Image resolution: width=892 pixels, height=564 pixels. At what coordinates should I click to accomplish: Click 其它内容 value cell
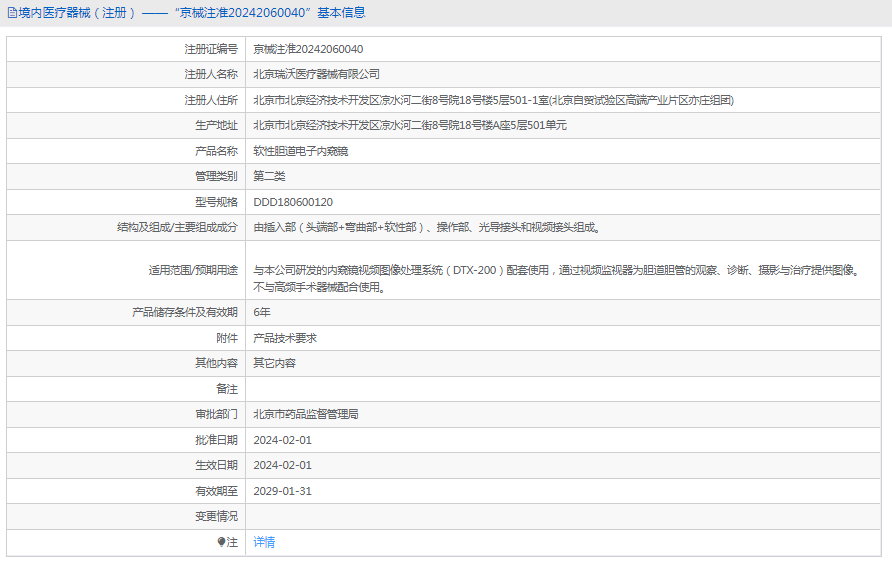274,363
